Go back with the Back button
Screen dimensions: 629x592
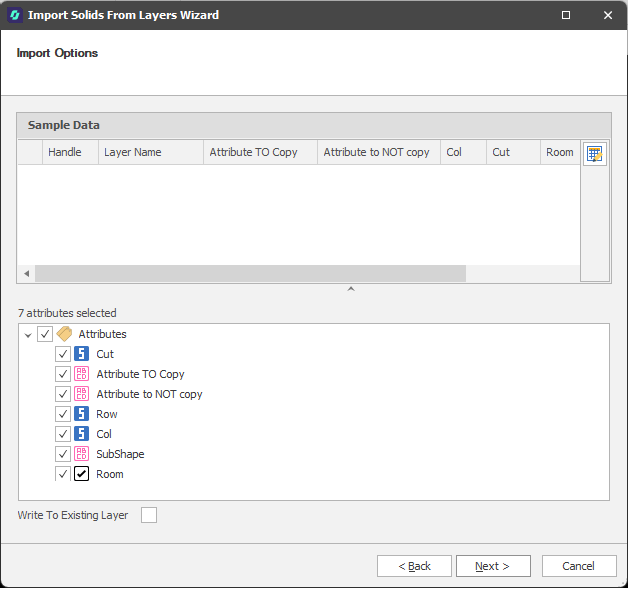[x=414, y=566]
